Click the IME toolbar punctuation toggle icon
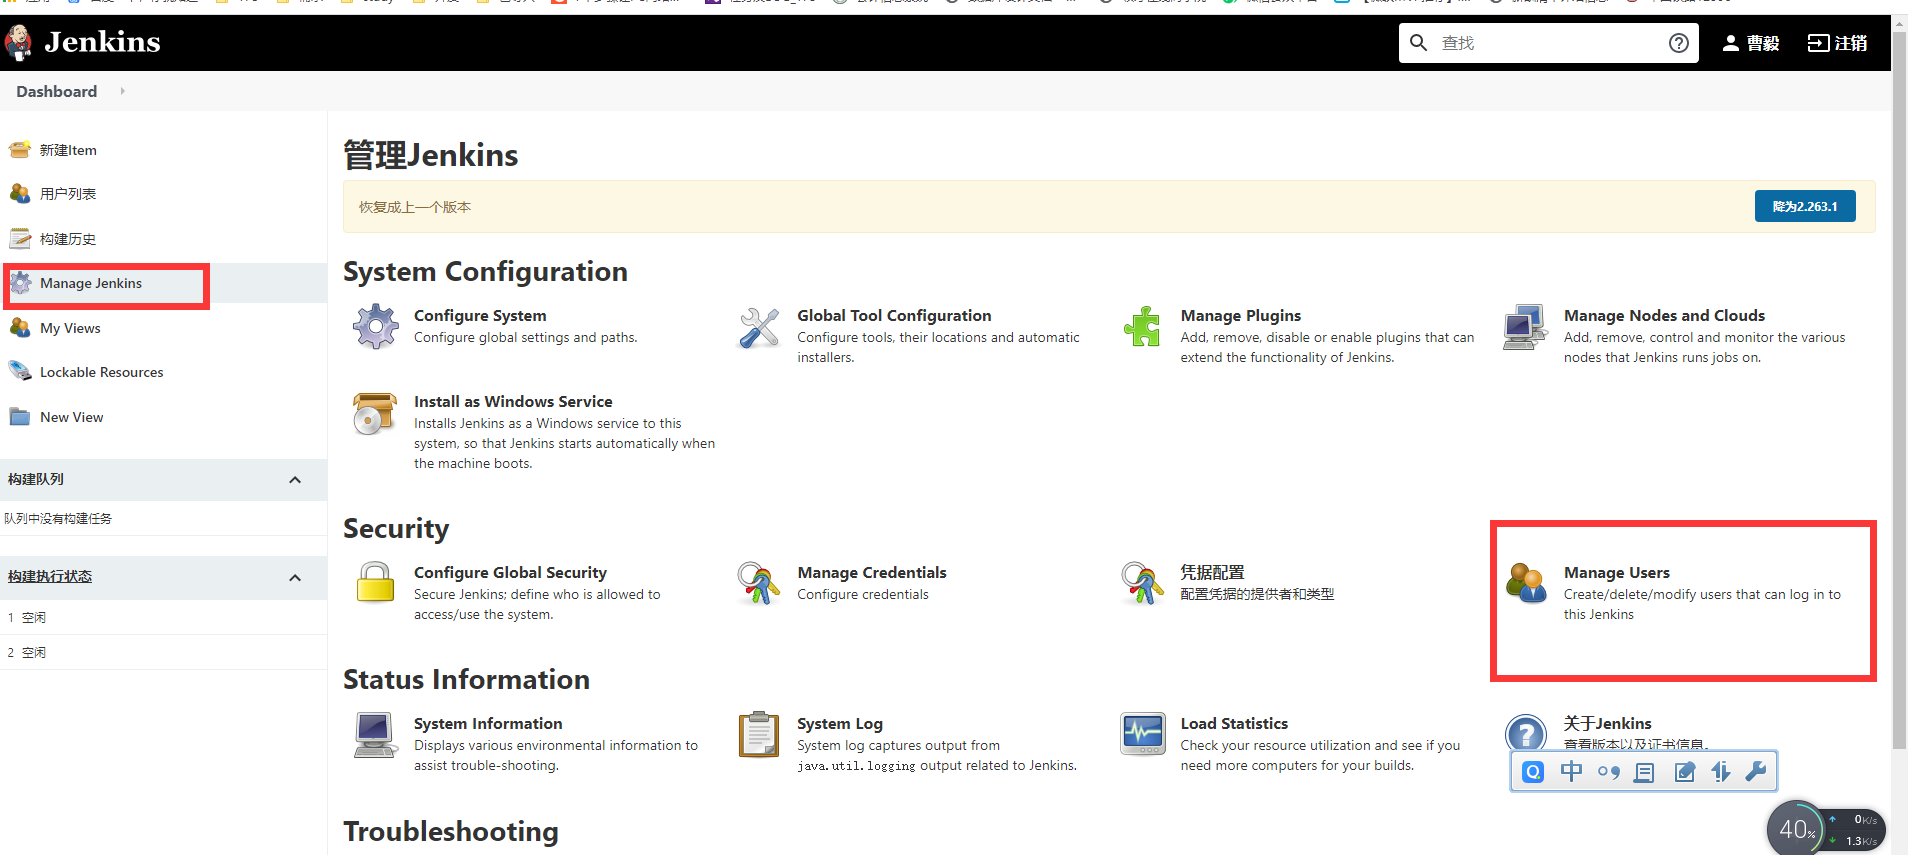The image size is (1908, 855). point(1608,771)
